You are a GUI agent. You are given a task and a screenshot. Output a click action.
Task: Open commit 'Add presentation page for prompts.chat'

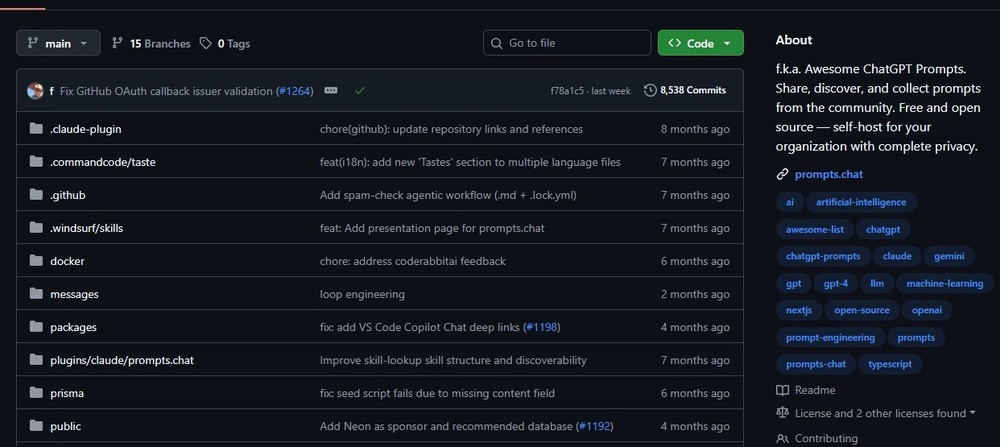coord(432,228)
